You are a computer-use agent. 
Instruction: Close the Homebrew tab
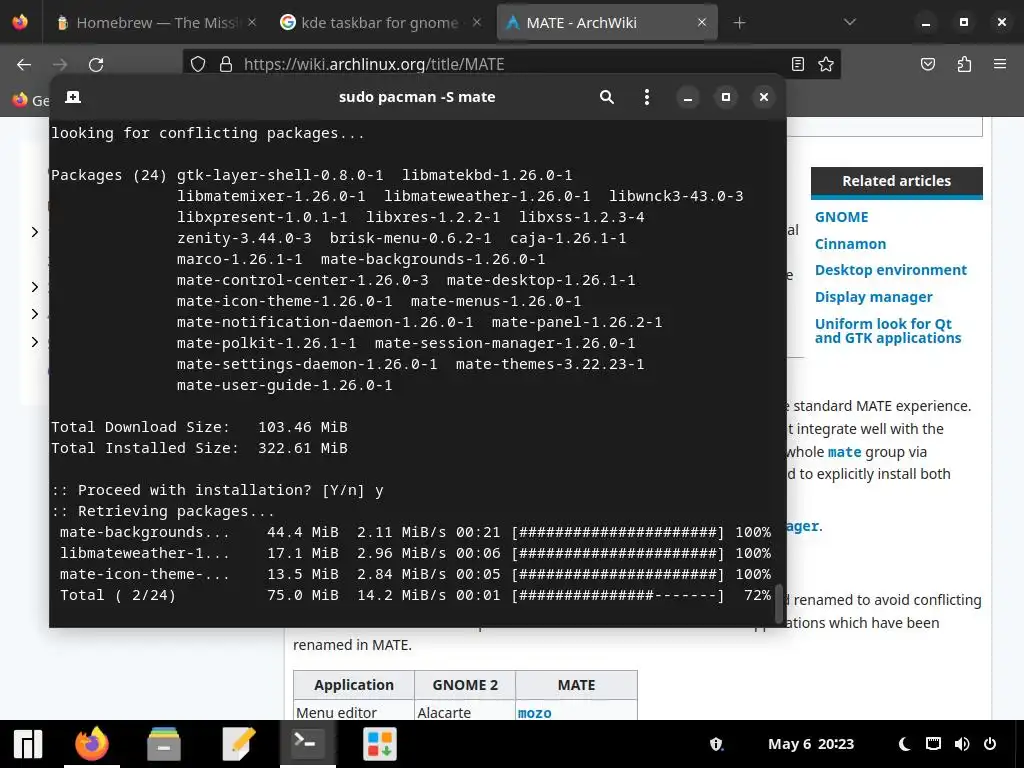(252, 22)
